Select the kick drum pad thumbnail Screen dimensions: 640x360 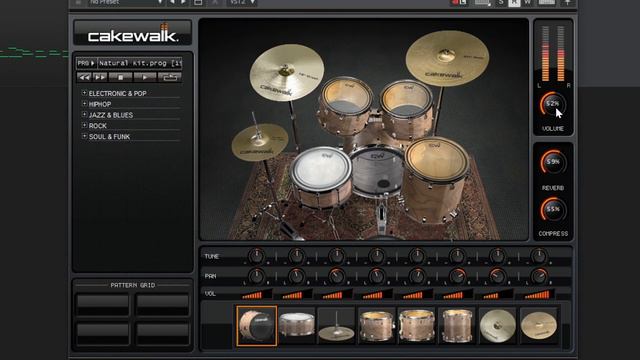point(256,326)
